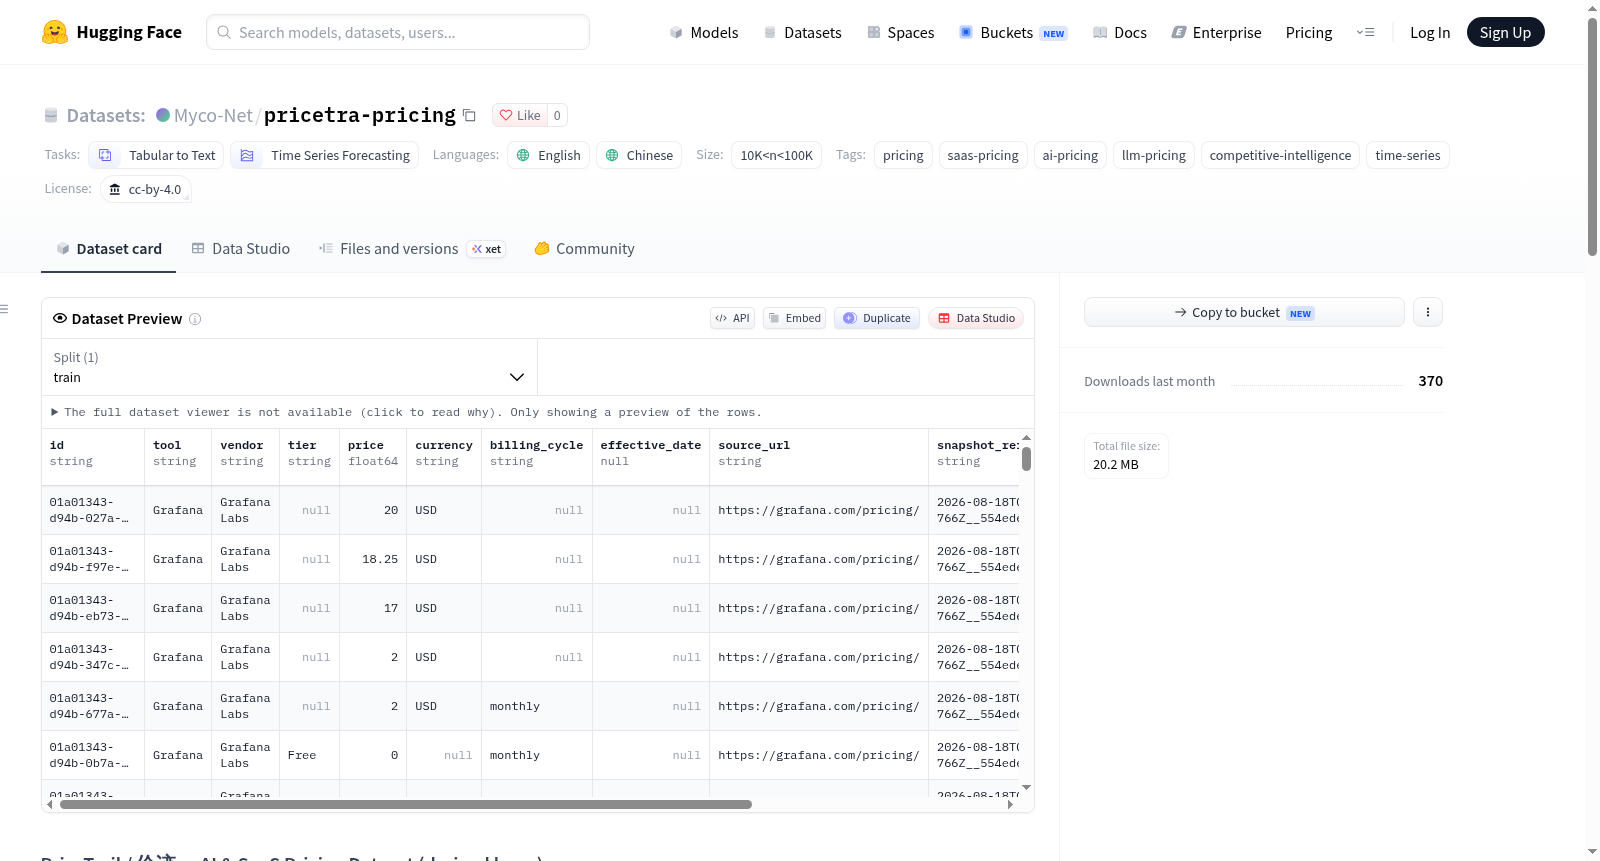
Task: Click the cell with price 18.25
Action: (x=373, y=559)
